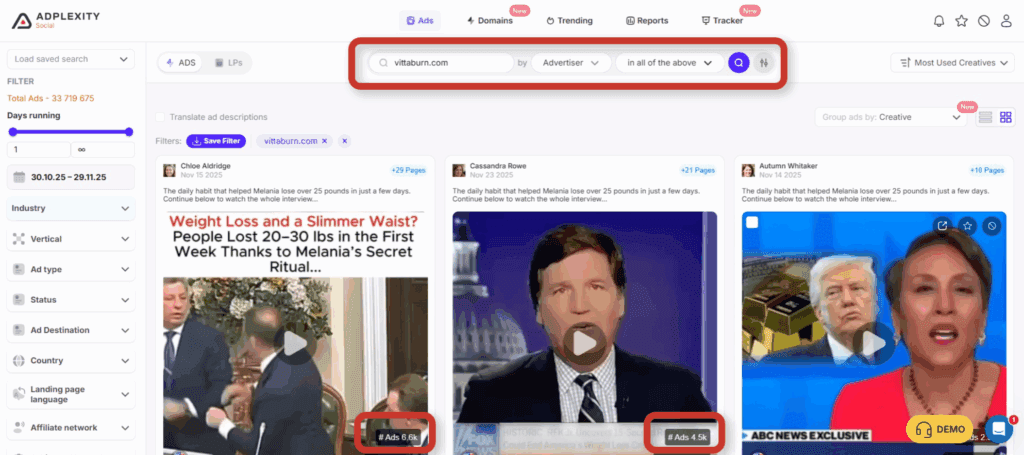Click Chloe Aldridge advertiser name

pos(205,166)
